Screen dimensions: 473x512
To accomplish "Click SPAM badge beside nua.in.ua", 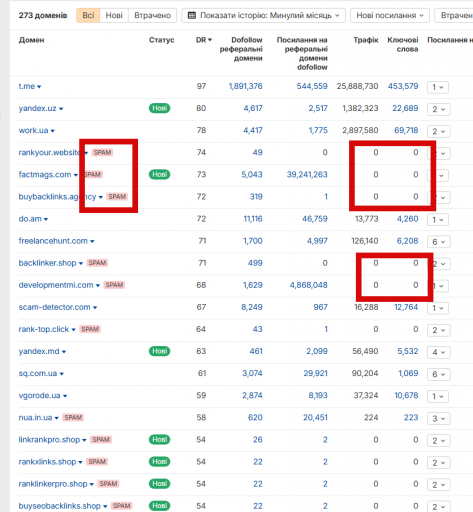I will pos(73,418).
